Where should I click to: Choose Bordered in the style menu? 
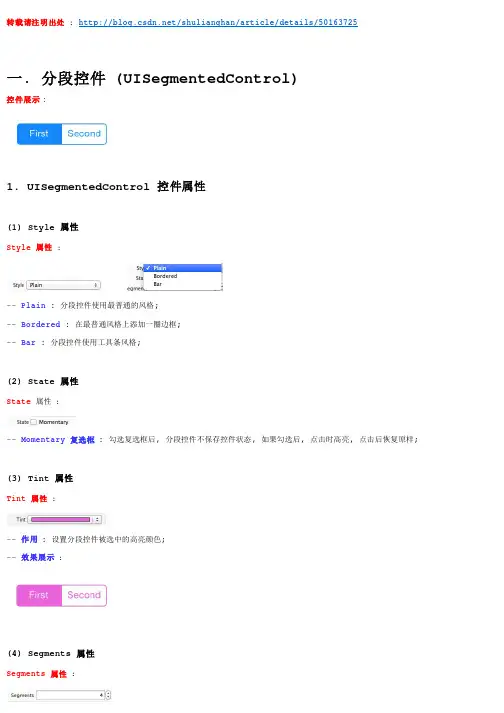tap(183, 276)
